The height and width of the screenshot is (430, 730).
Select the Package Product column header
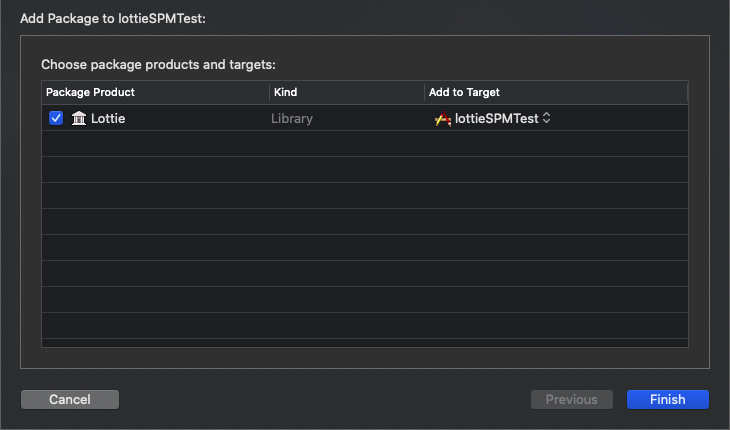[155, 92]
